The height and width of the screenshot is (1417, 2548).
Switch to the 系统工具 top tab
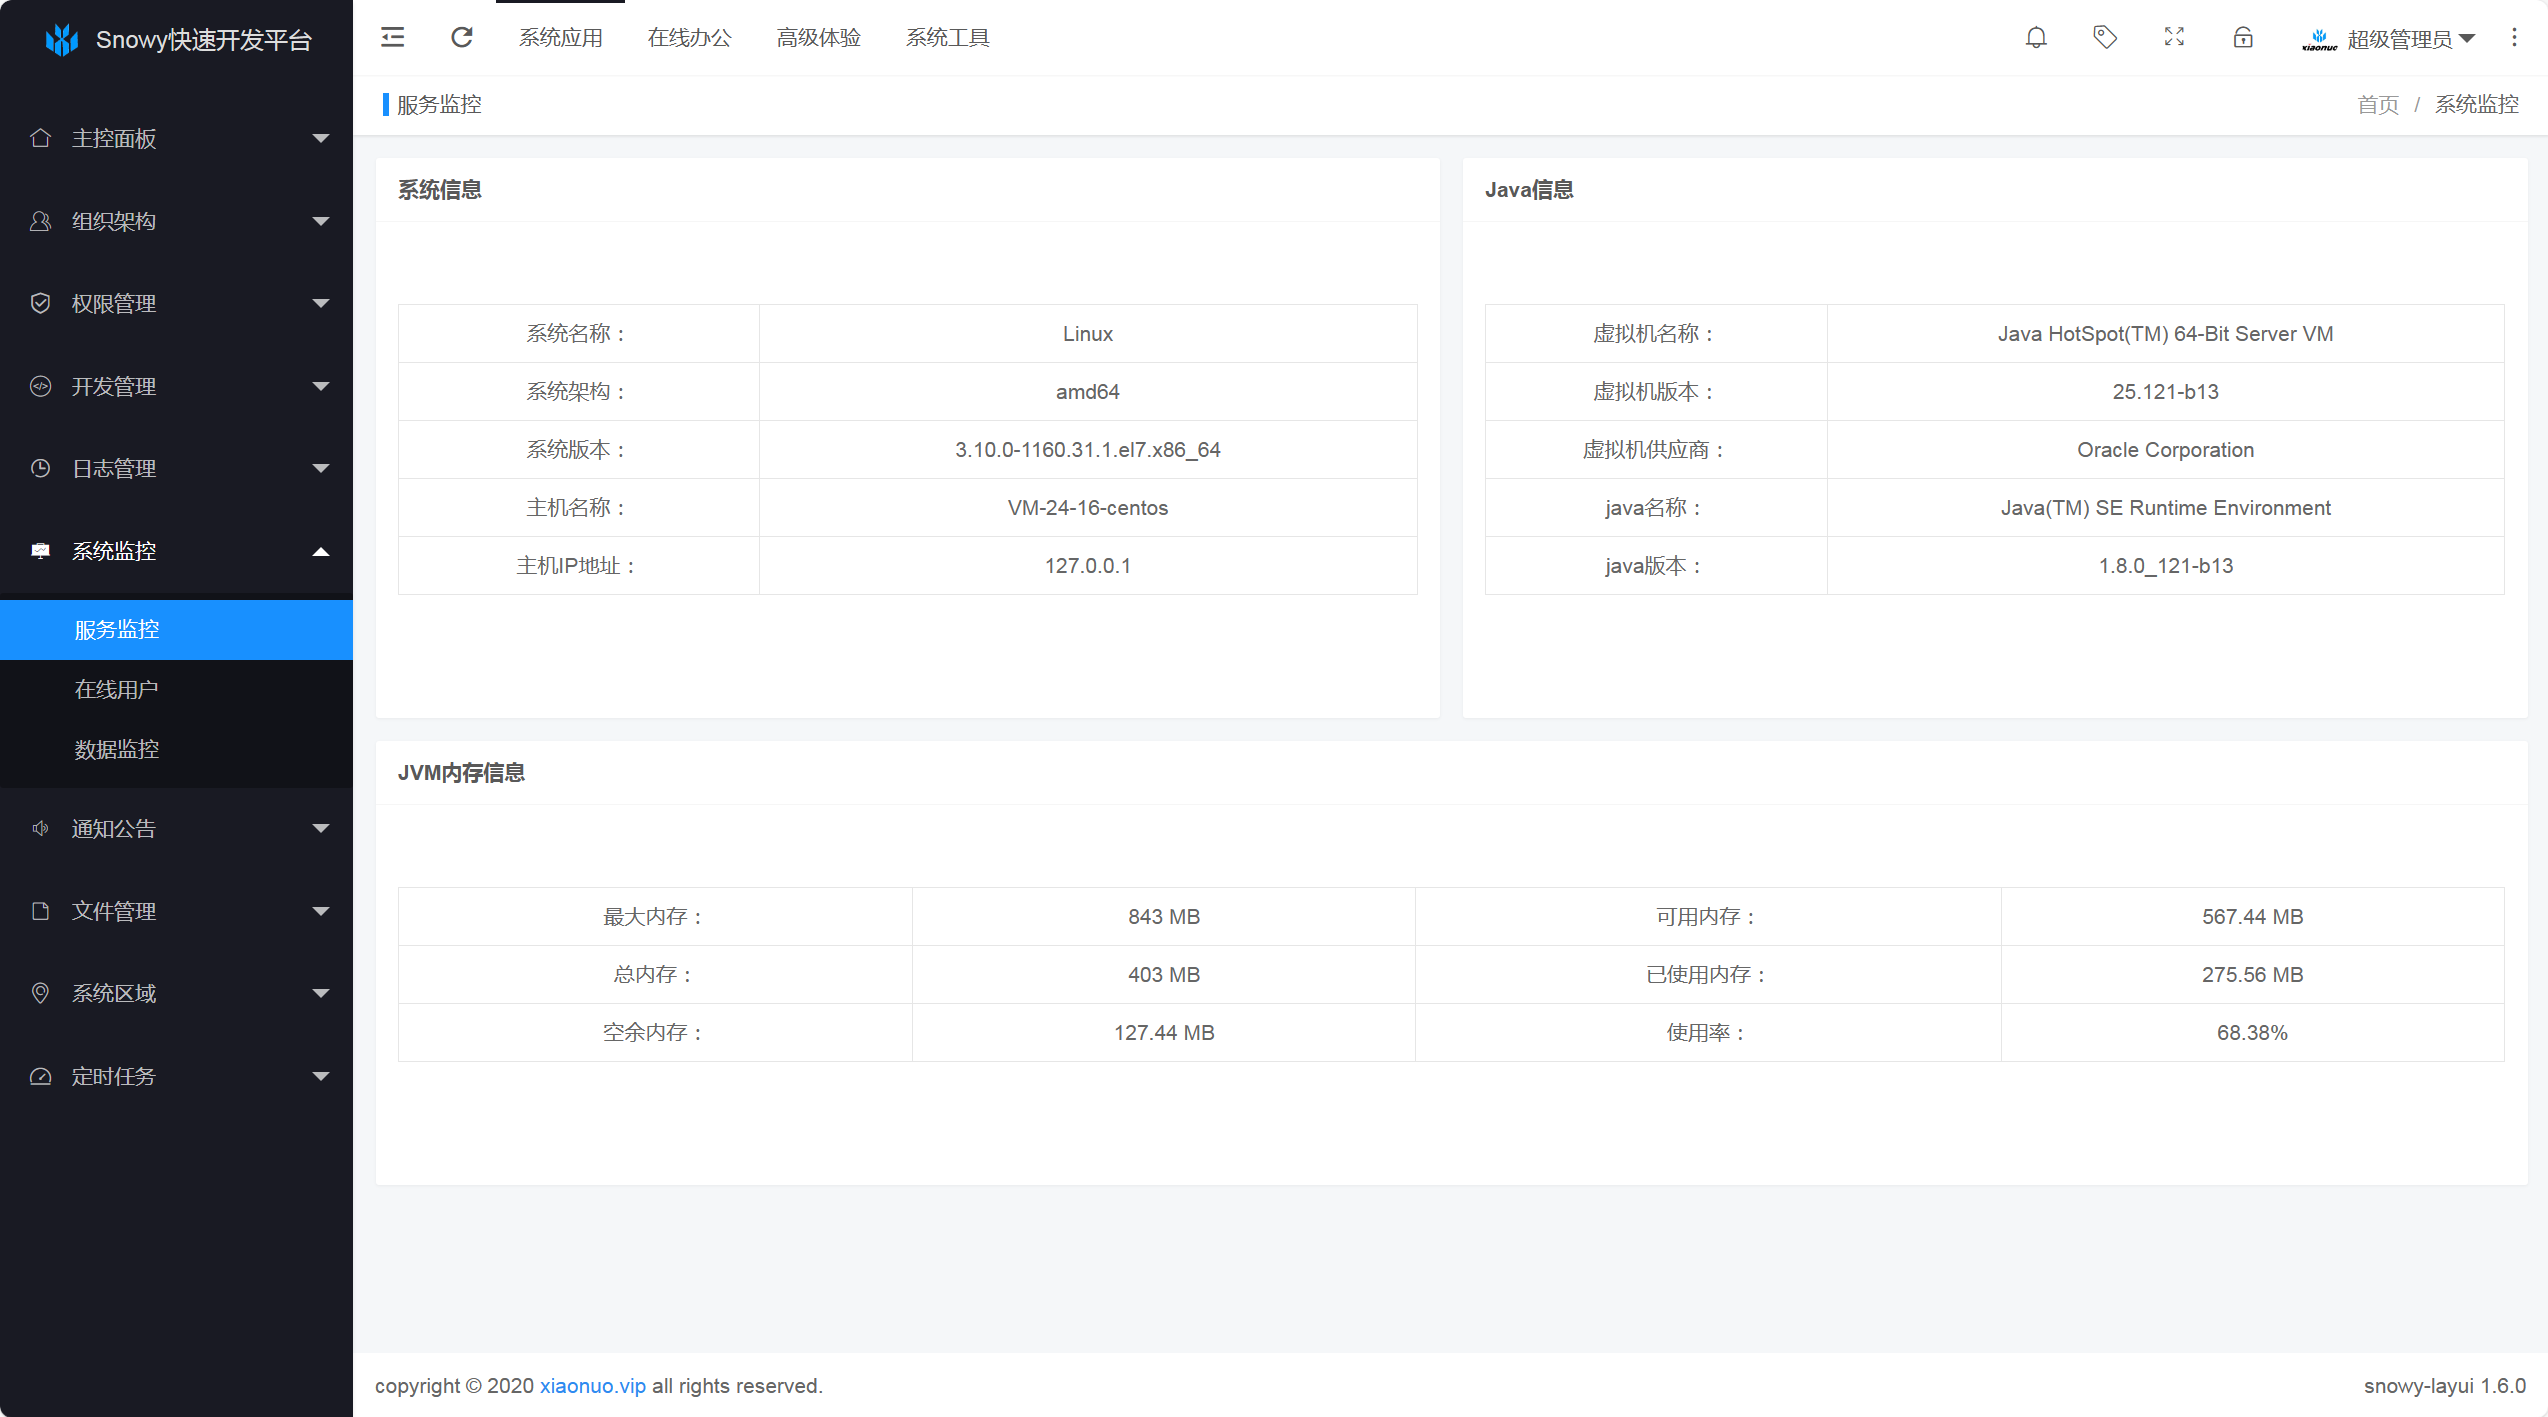click(947, 38)
